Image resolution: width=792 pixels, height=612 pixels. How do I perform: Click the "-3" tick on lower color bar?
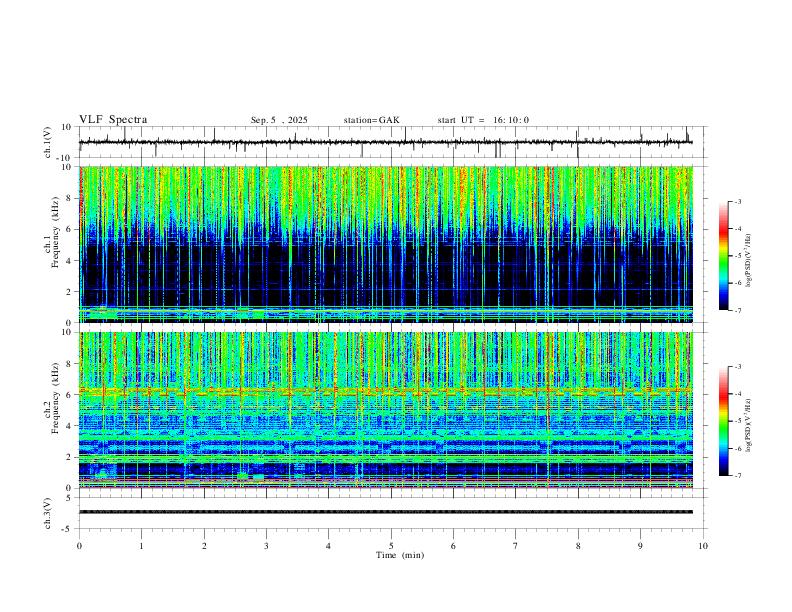point(737,367)
